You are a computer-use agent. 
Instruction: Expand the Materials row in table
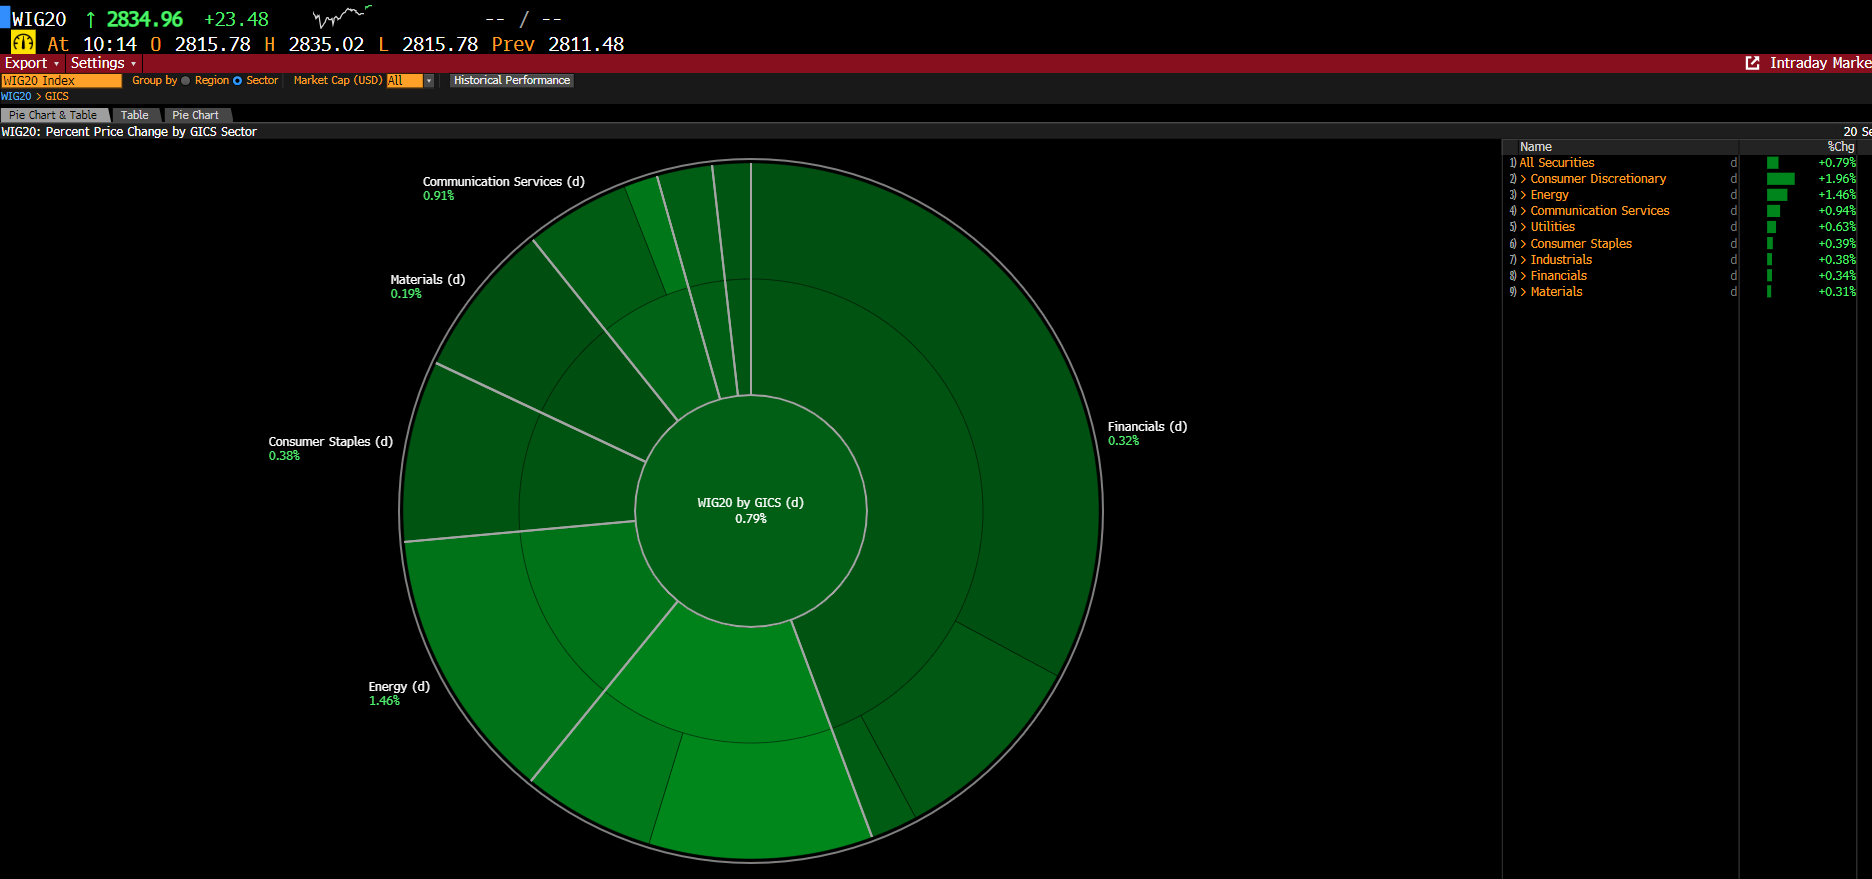[1523, 292]
